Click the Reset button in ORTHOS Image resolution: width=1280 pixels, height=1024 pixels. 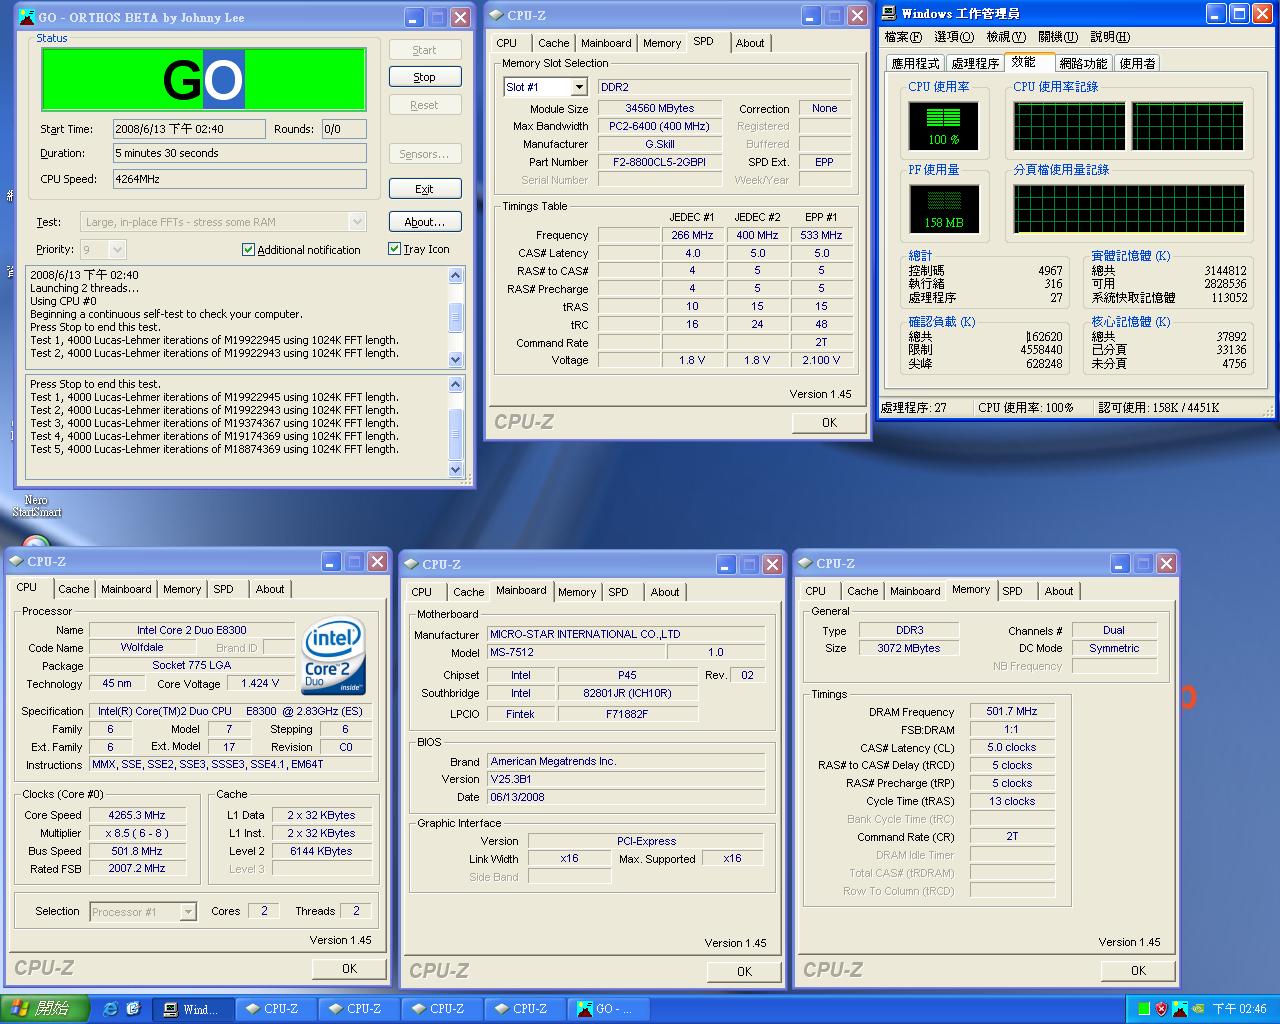425,105
